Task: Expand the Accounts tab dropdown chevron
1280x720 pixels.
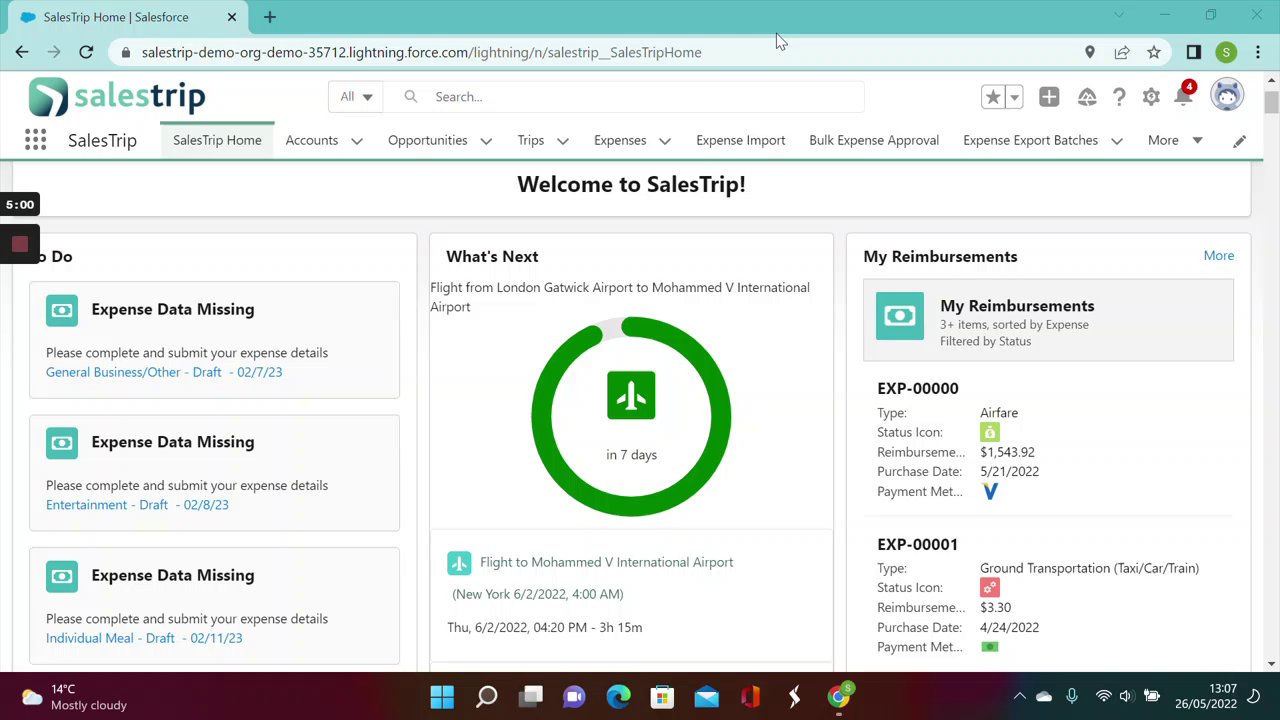Action: 356,141
